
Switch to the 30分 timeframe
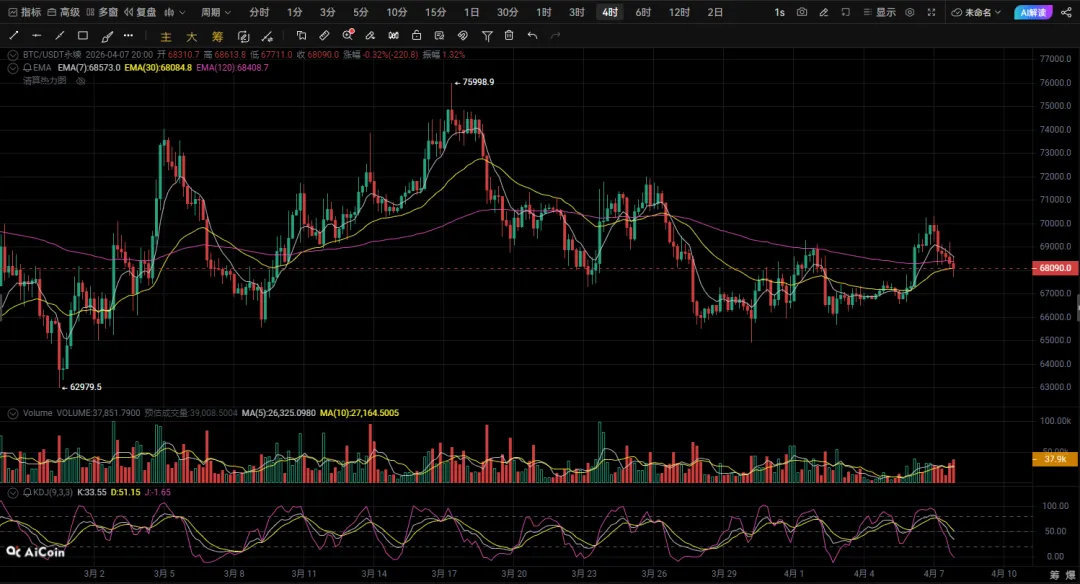pos(507,12)
